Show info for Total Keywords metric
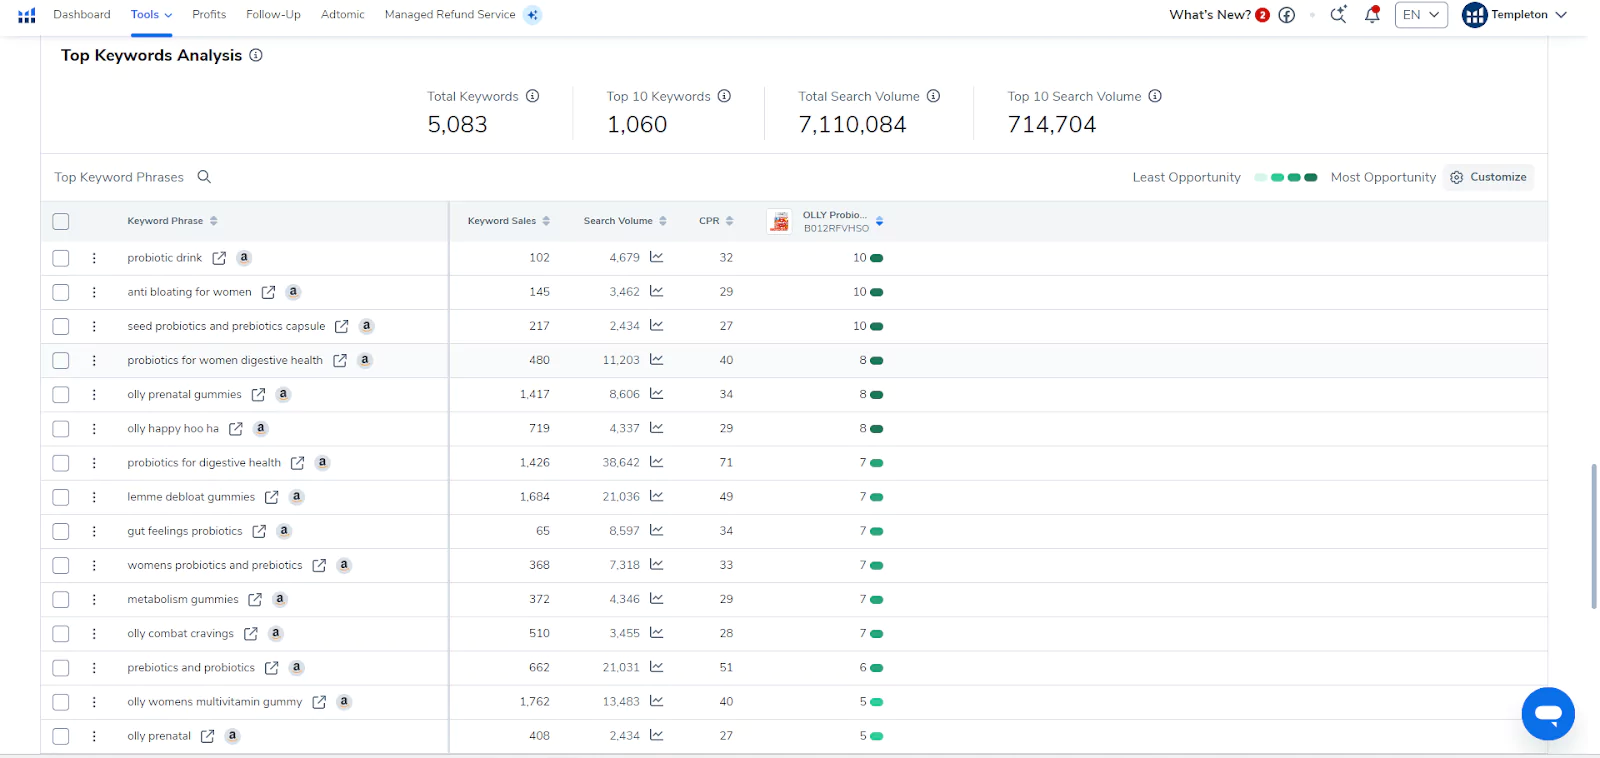Viewport: 1600px width, 758px height. [533, 96]
